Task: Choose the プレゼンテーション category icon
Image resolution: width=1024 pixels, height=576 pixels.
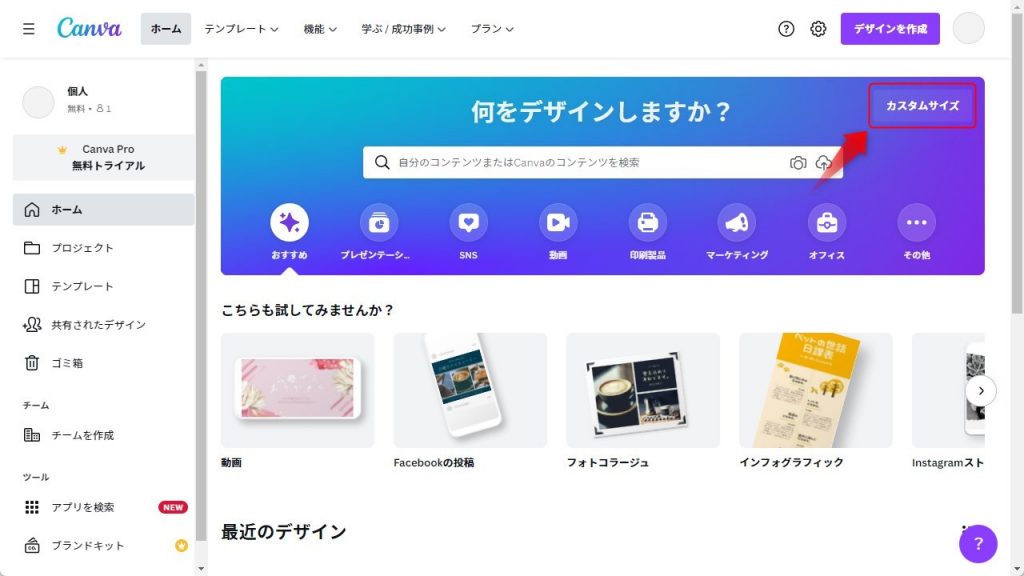Action: pyautogui.click(x=379, y=223)
